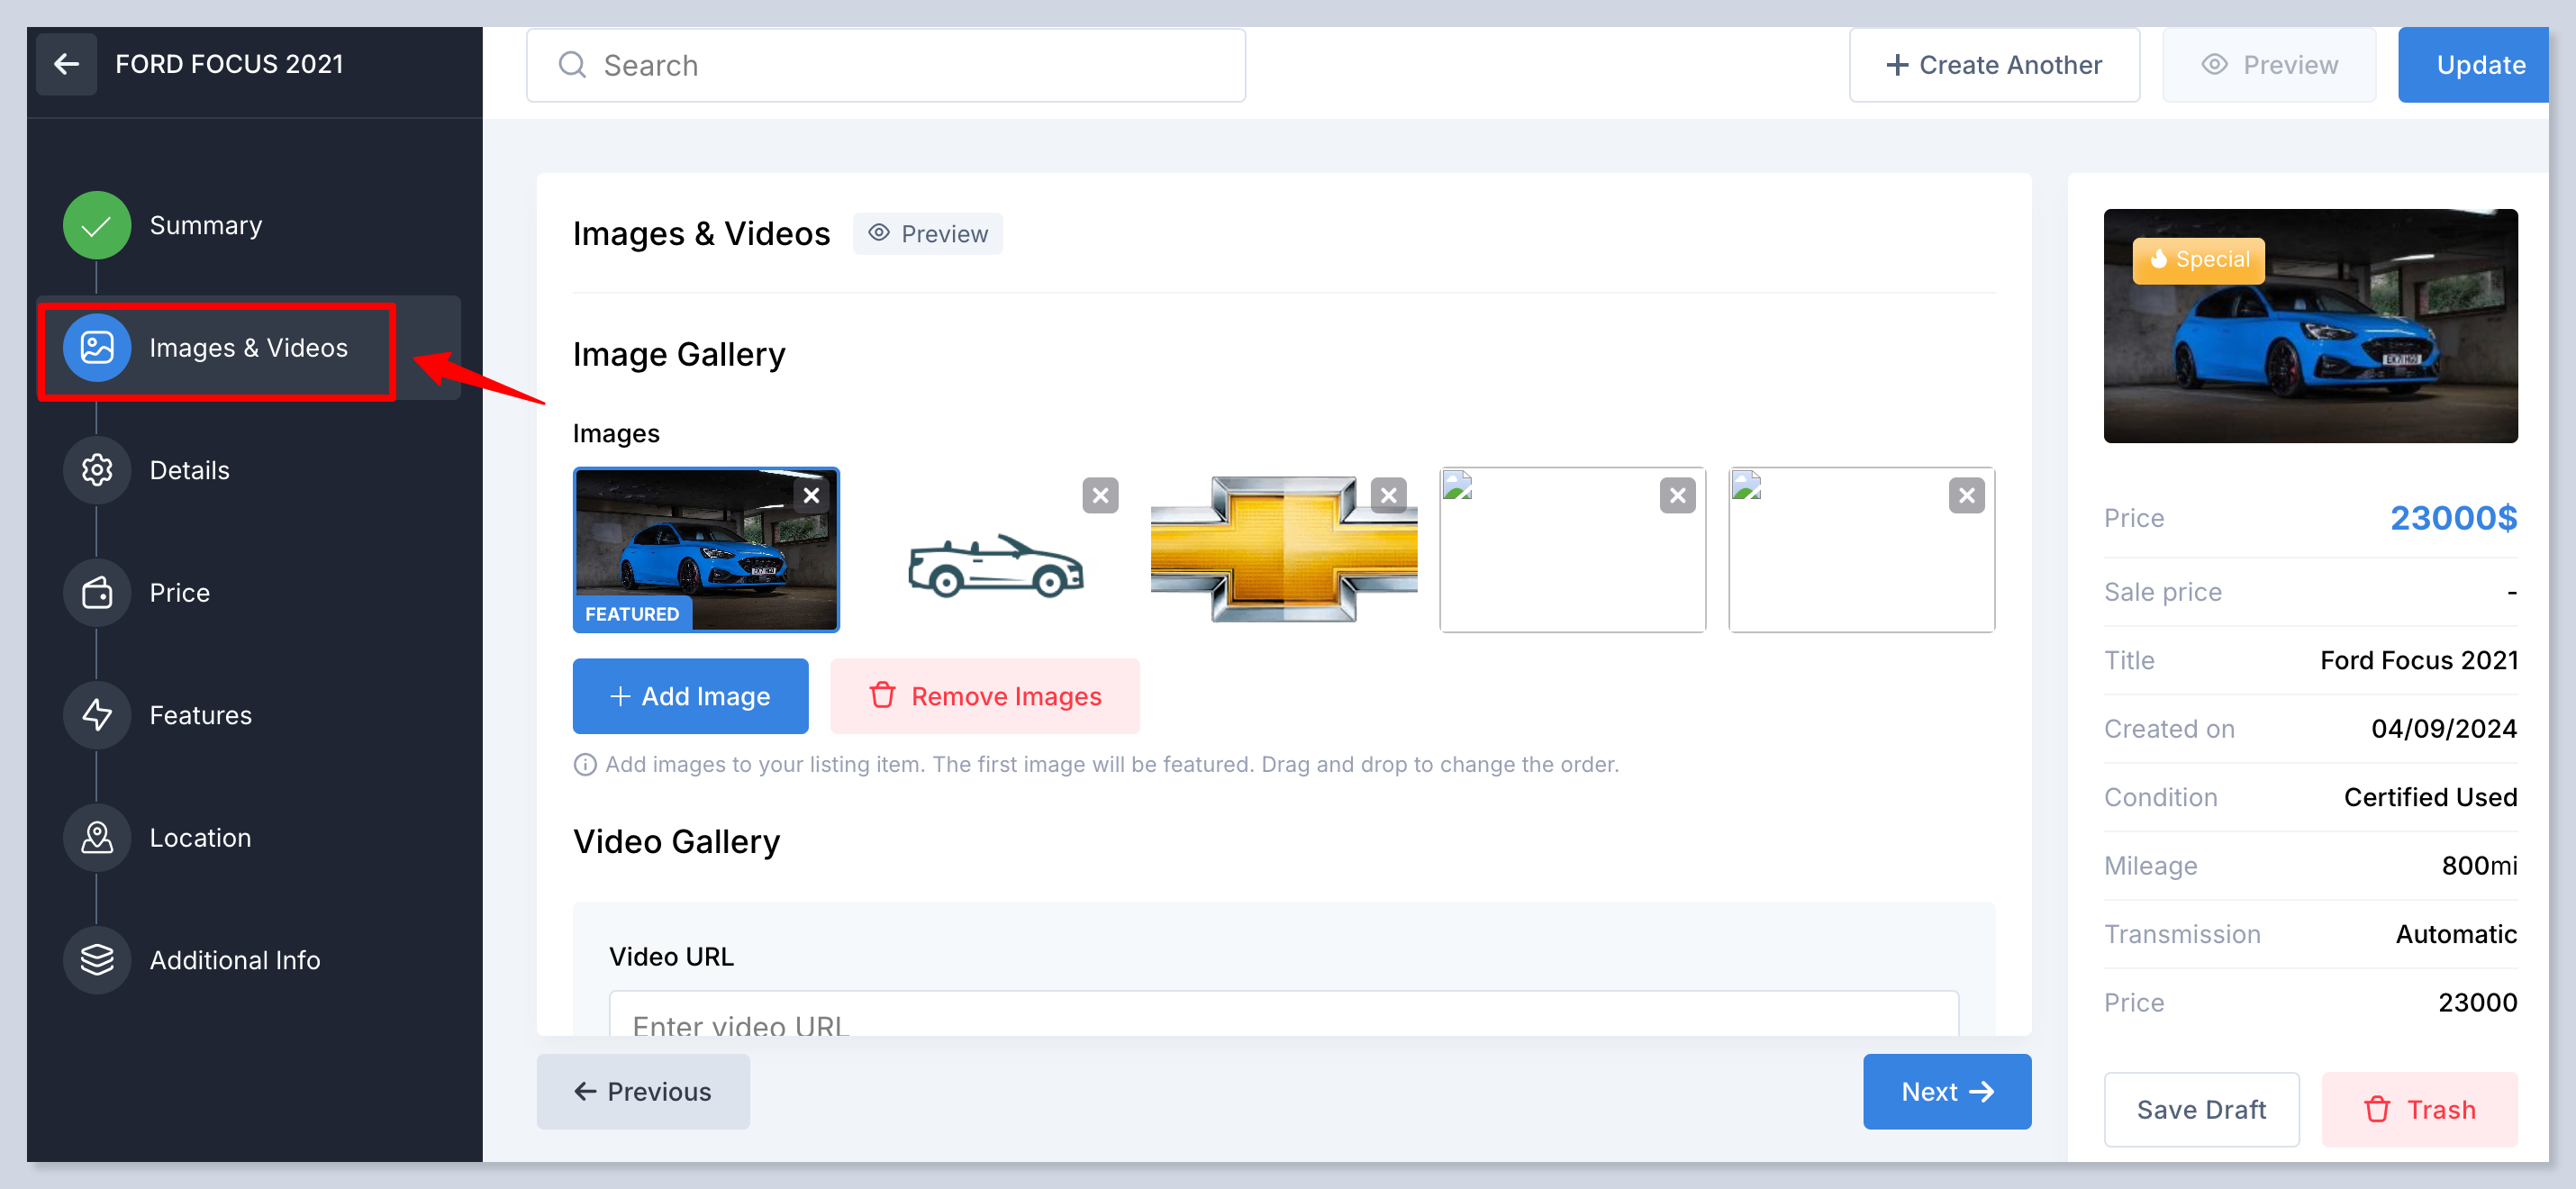Click the green Summary checkmark icon

(x=97, y=225)
